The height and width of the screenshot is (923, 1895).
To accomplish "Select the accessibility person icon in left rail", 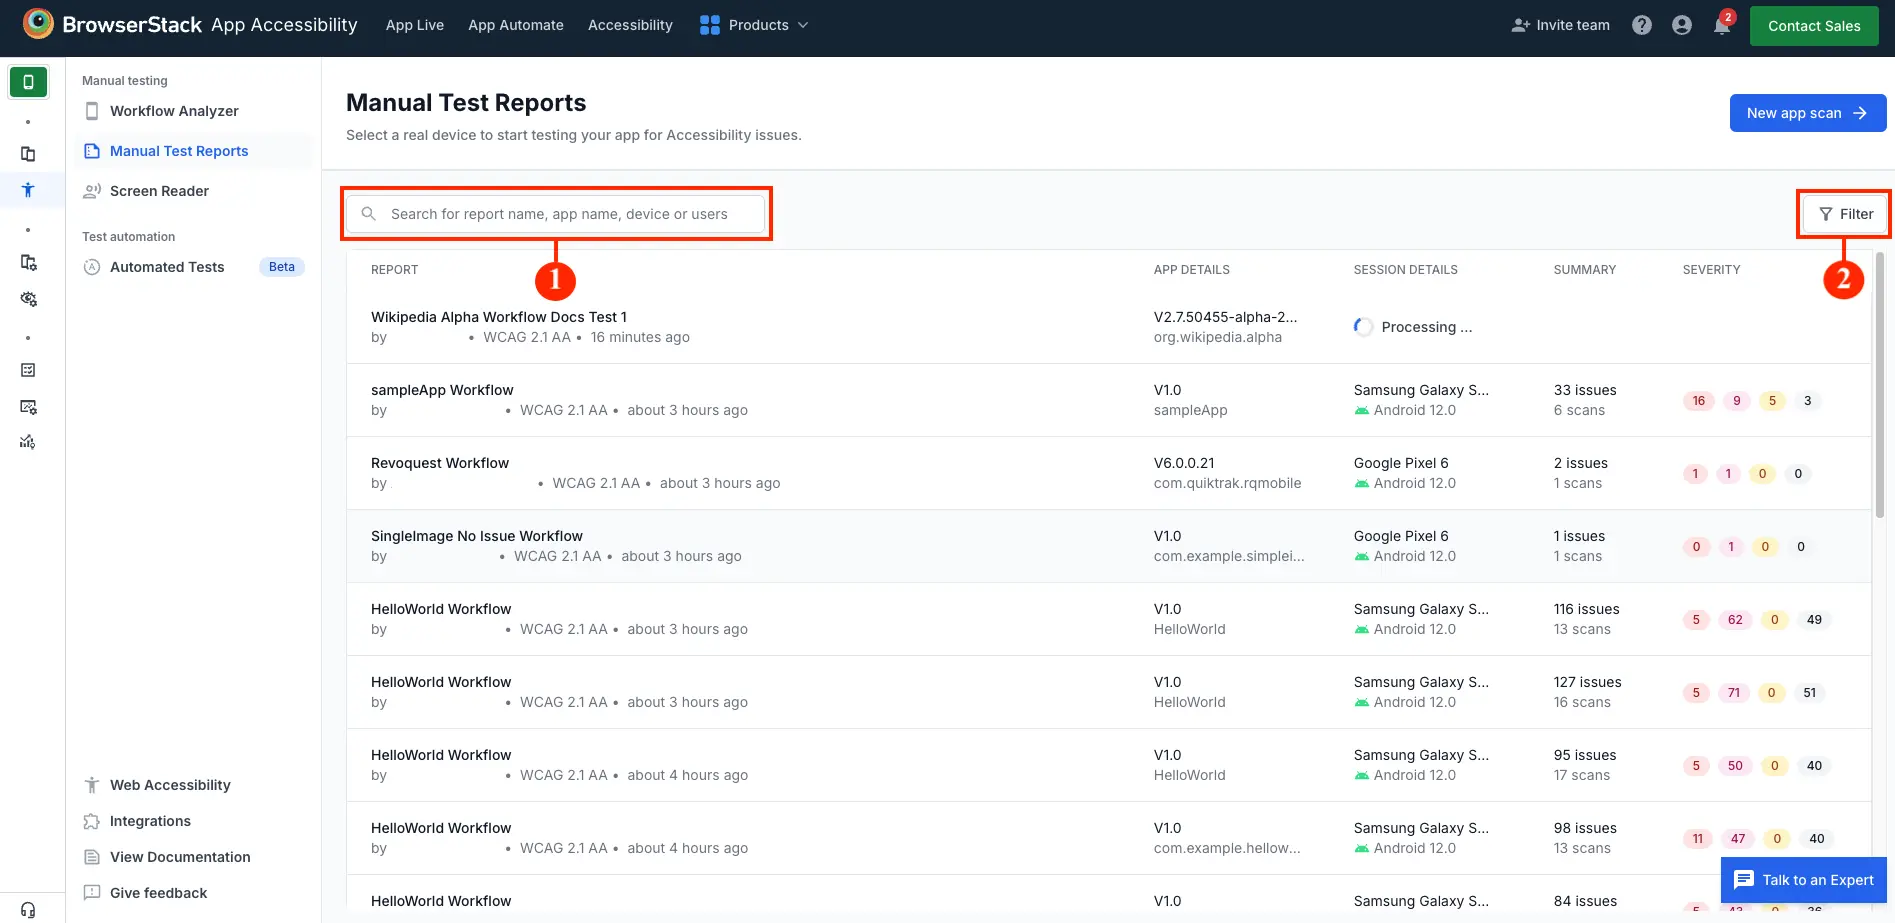I will pos(28,190).
